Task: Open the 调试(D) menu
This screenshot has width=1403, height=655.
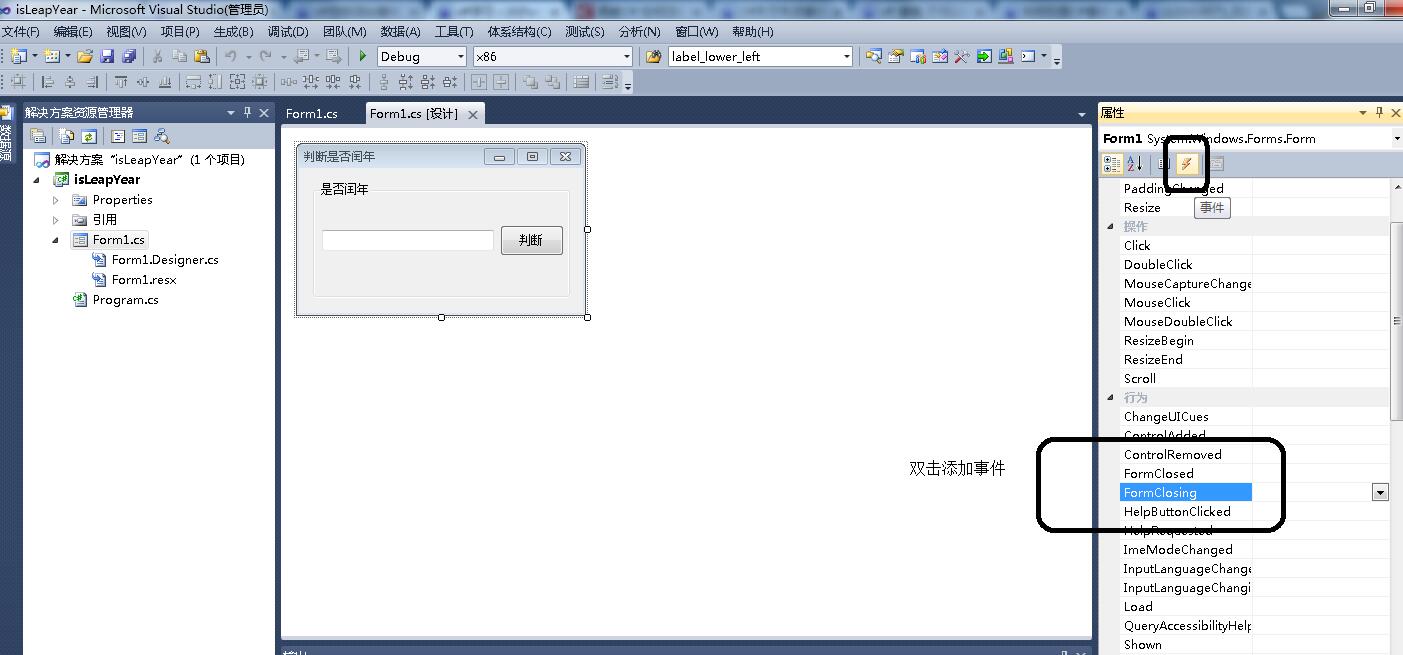Action: (x=288, y=31)
